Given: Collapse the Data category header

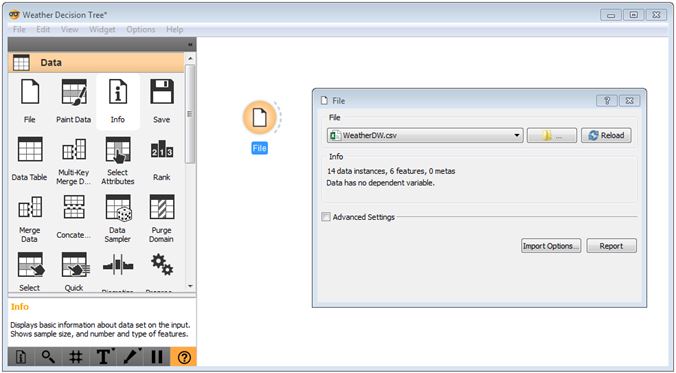Looking at the screenshot, I should 96,63.
